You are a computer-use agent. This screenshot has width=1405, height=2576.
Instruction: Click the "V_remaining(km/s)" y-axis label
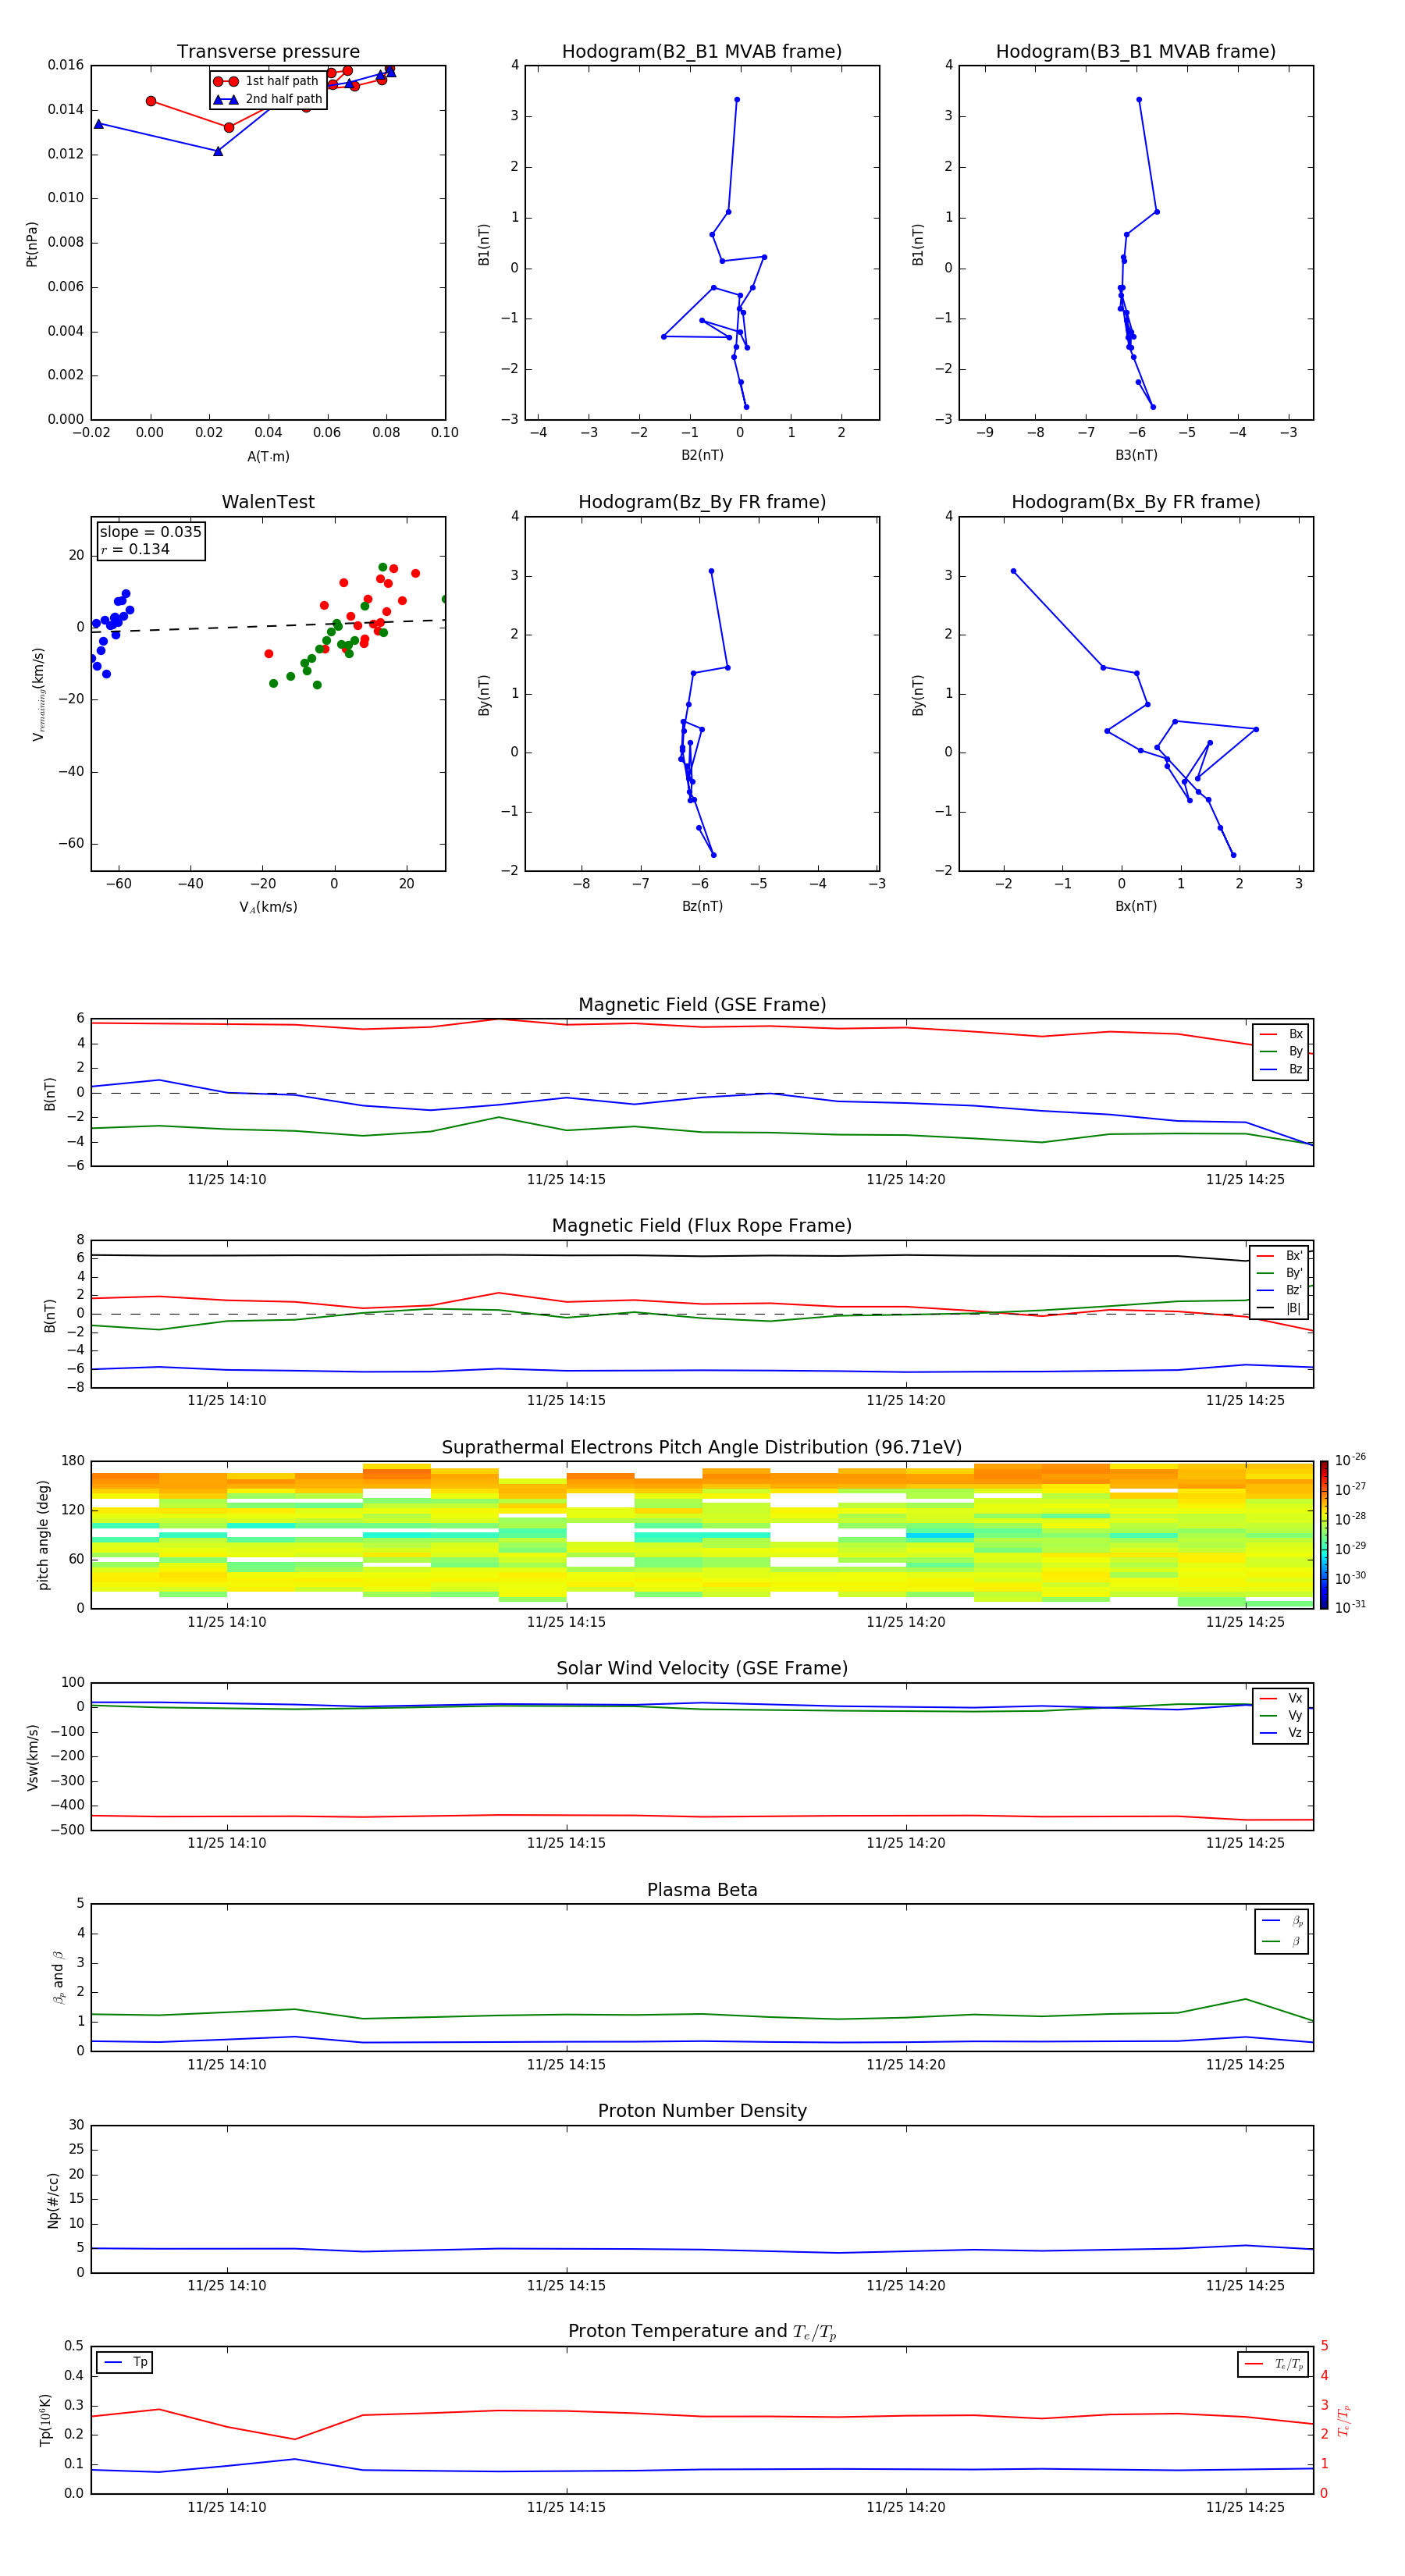(x=38, y=694)
